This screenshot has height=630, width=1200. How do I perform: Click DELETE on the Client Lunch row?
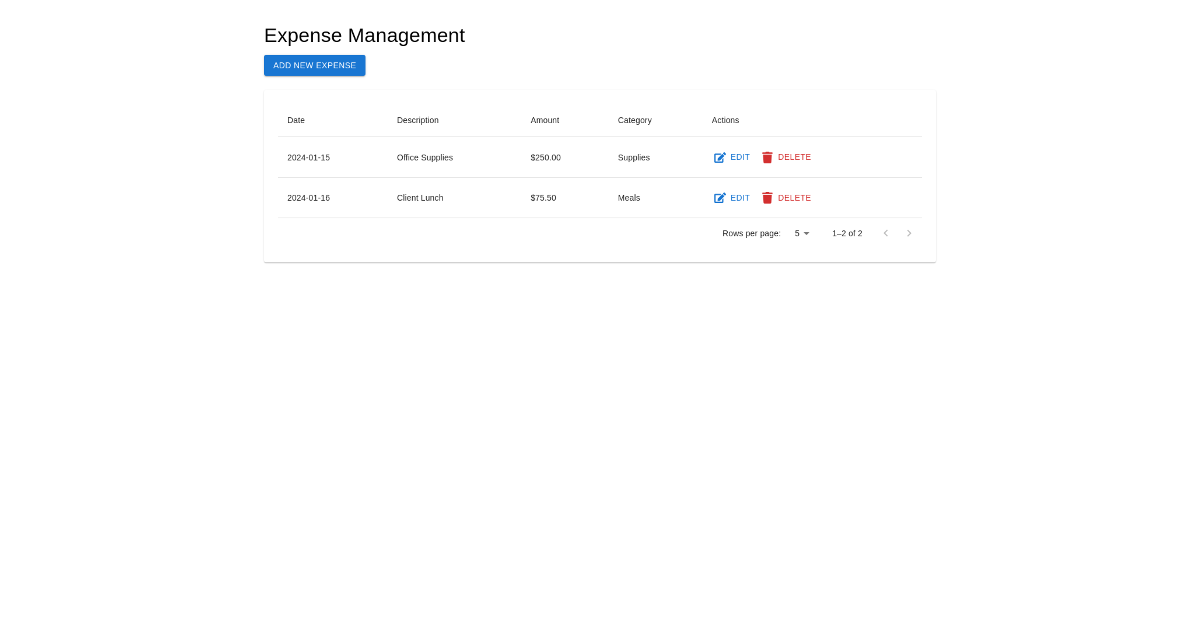[x=787, y=198]
